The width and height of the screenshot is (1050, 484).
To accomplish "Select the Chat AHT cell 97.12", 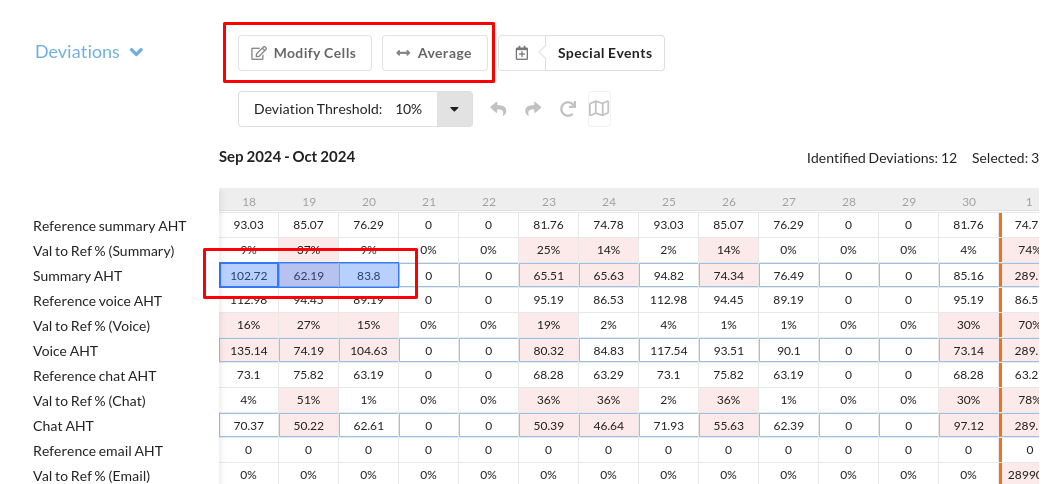I will [x=969, y=426].
